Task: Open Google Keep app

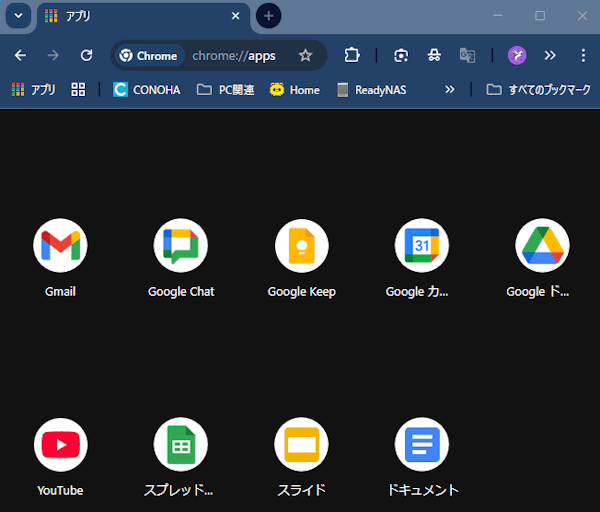Action: pos(302,245)
